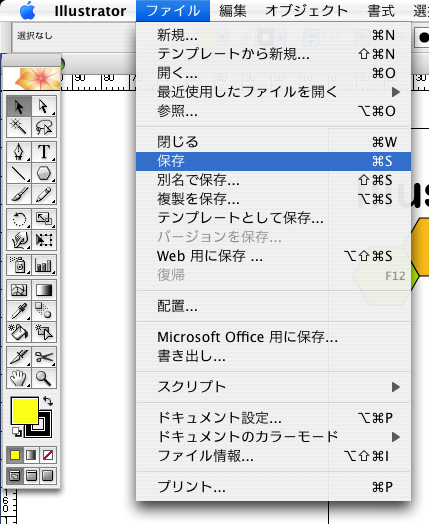Select the Warp tool
This screenshot has width=429, height=524.
point(19,240)
